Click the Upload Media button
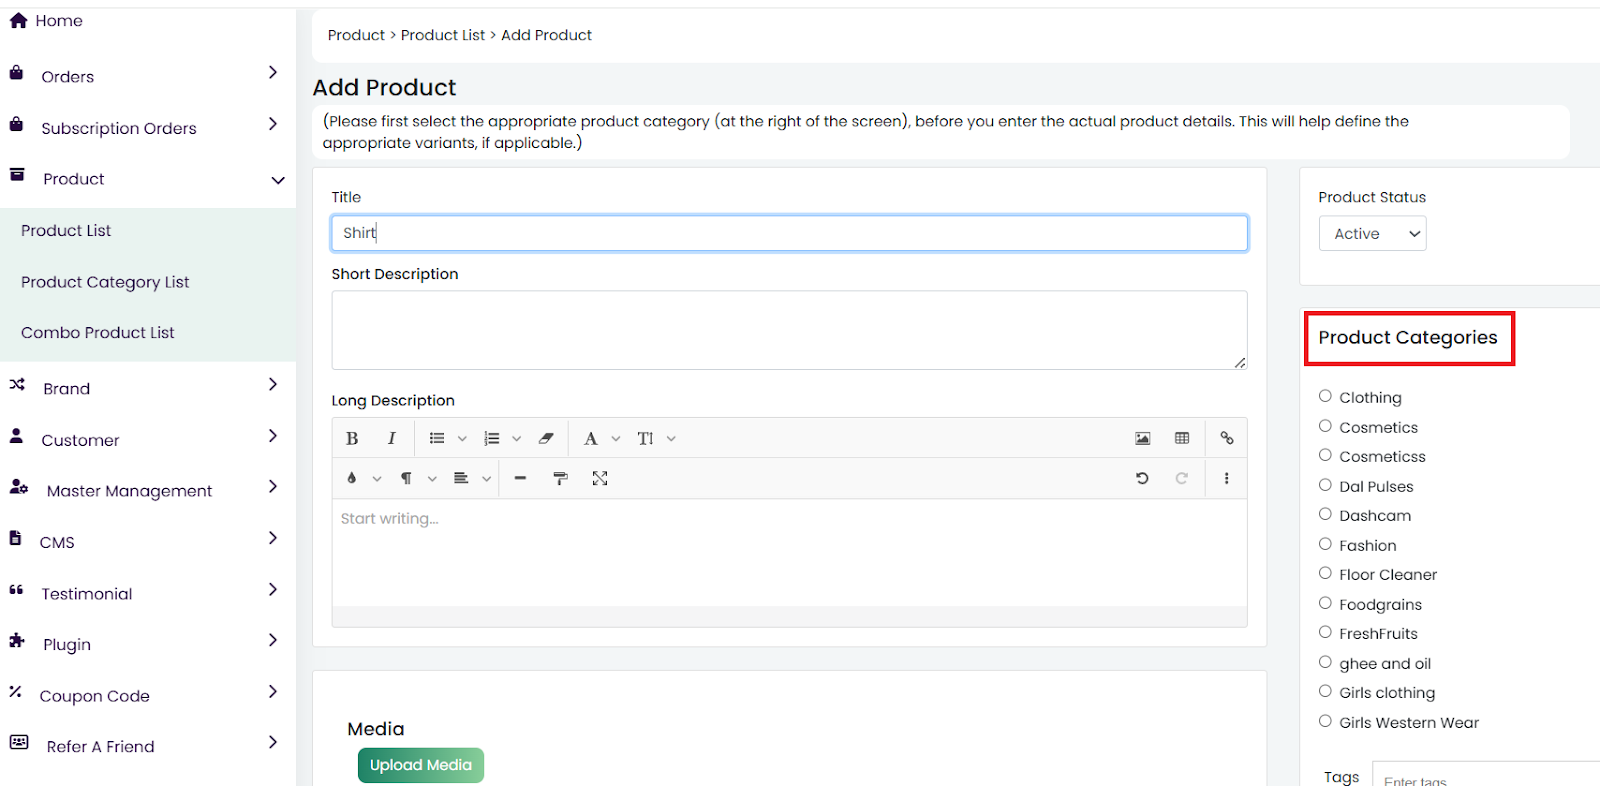 click(x=420, y=765)
